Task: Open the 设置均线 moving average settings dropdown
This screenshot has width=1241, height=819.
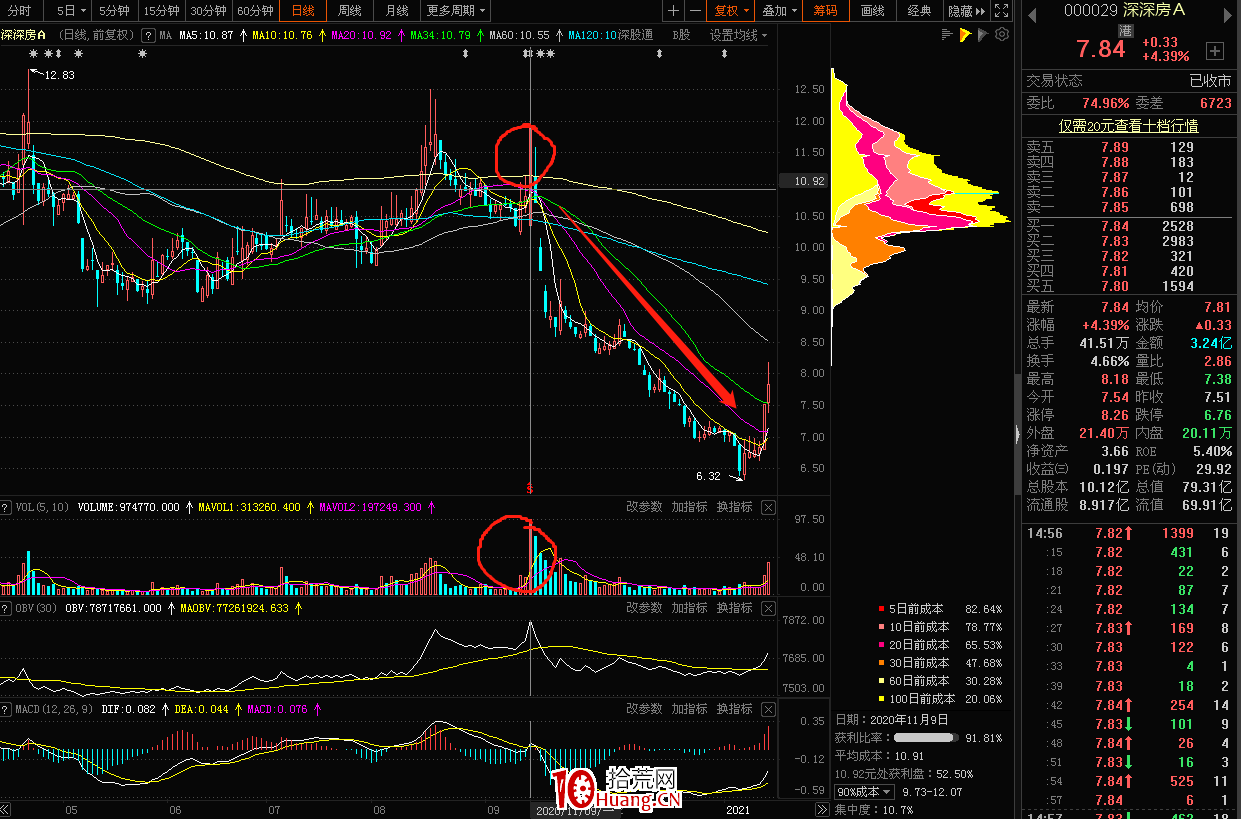Action: tap(739, 35)
